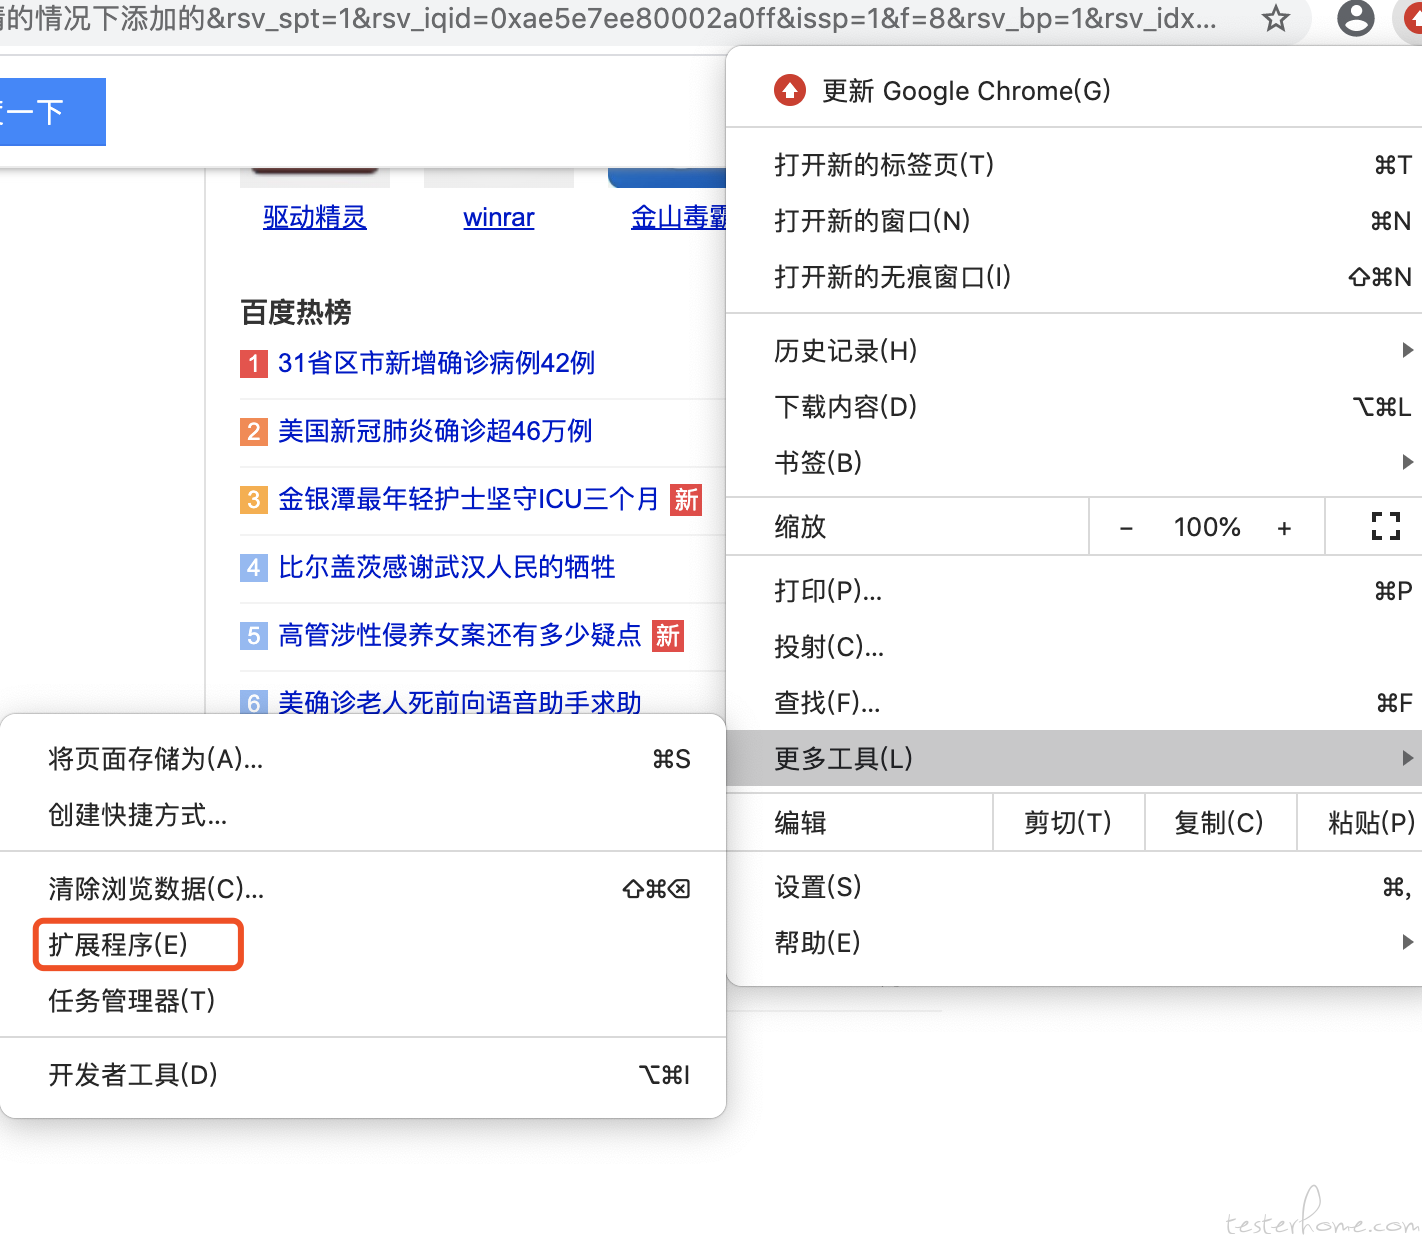
Task: Open the 金山毒霸 link
Action: point(678,217)
